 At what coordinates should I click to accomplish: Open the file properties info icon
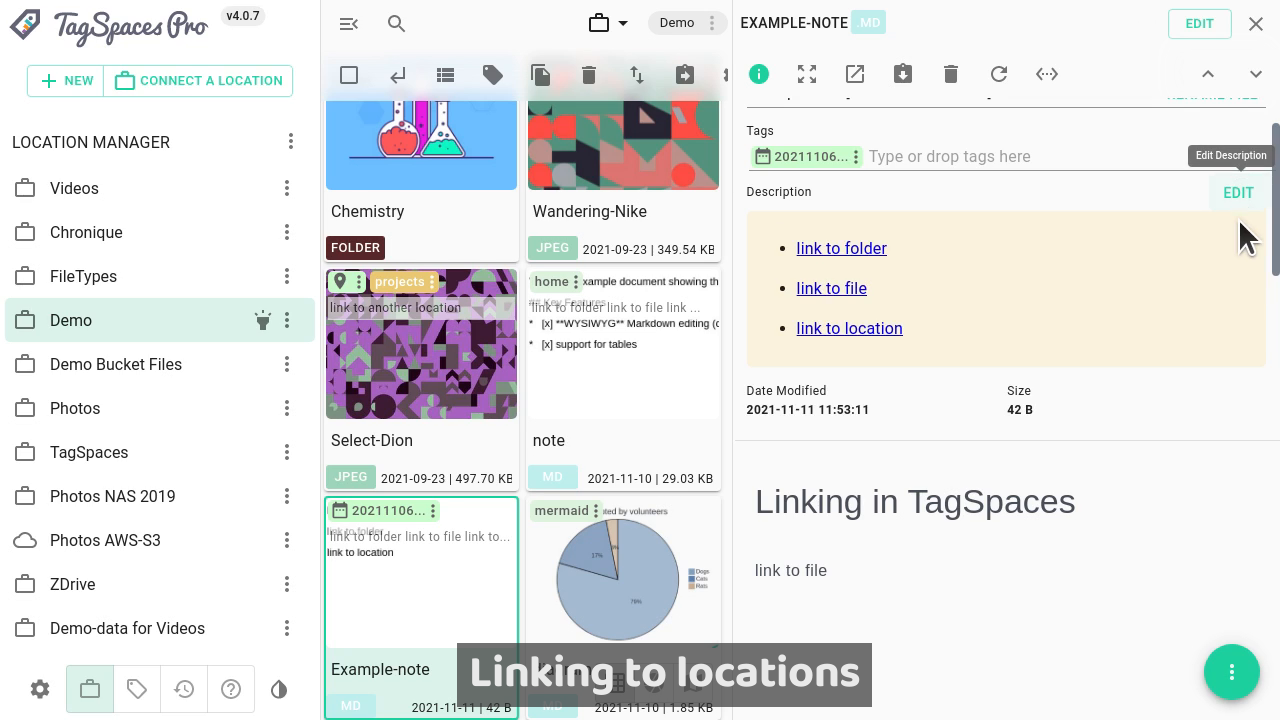[759, 74]
